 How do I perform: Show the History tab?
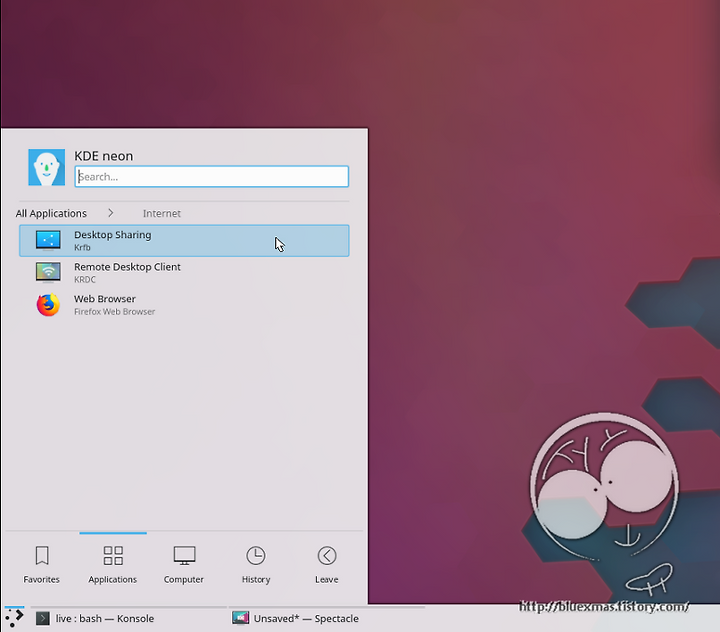(256, 564)
